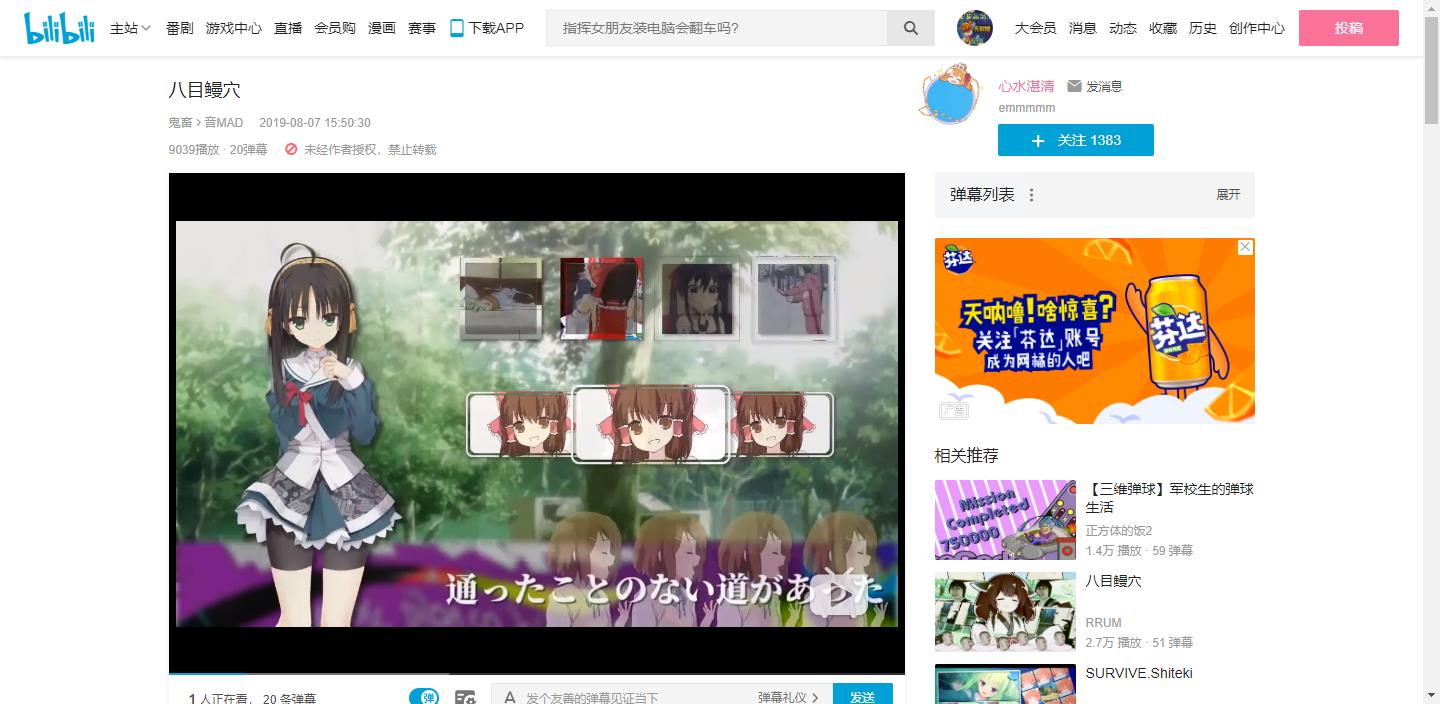Click scrollbar down arrow
Viewport: 1440px width, 704px height.
(1431, 695)
